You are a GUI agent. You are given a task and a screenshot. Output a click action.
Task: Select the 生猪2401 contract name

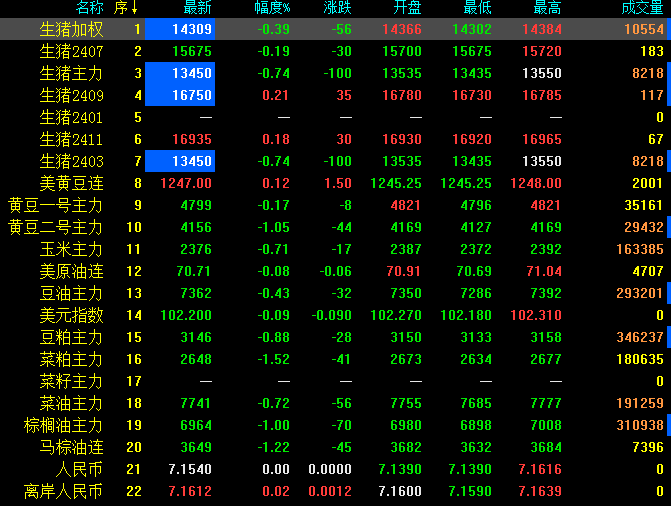[71, 117]
